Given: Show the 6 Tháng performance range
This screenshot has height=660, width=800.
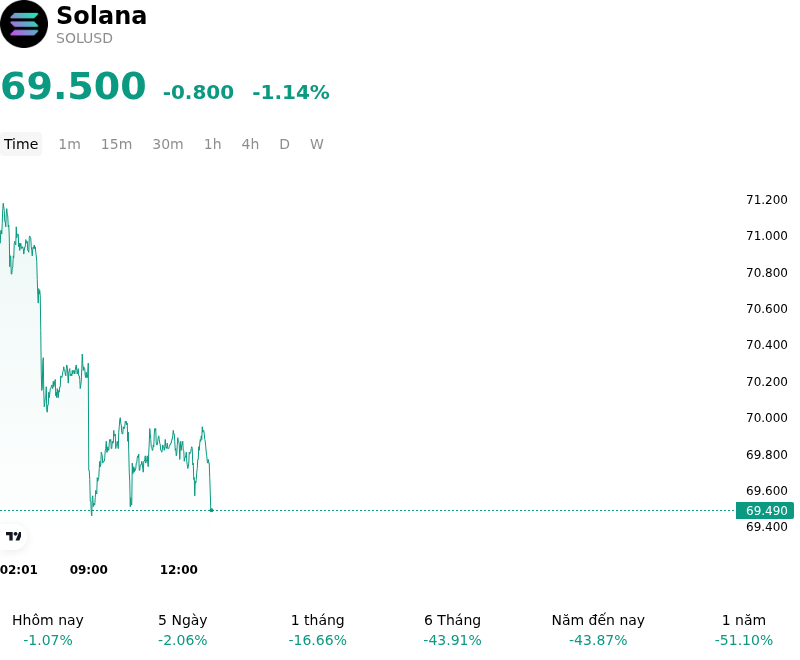Looking at the screenshot, I should 453,630.
